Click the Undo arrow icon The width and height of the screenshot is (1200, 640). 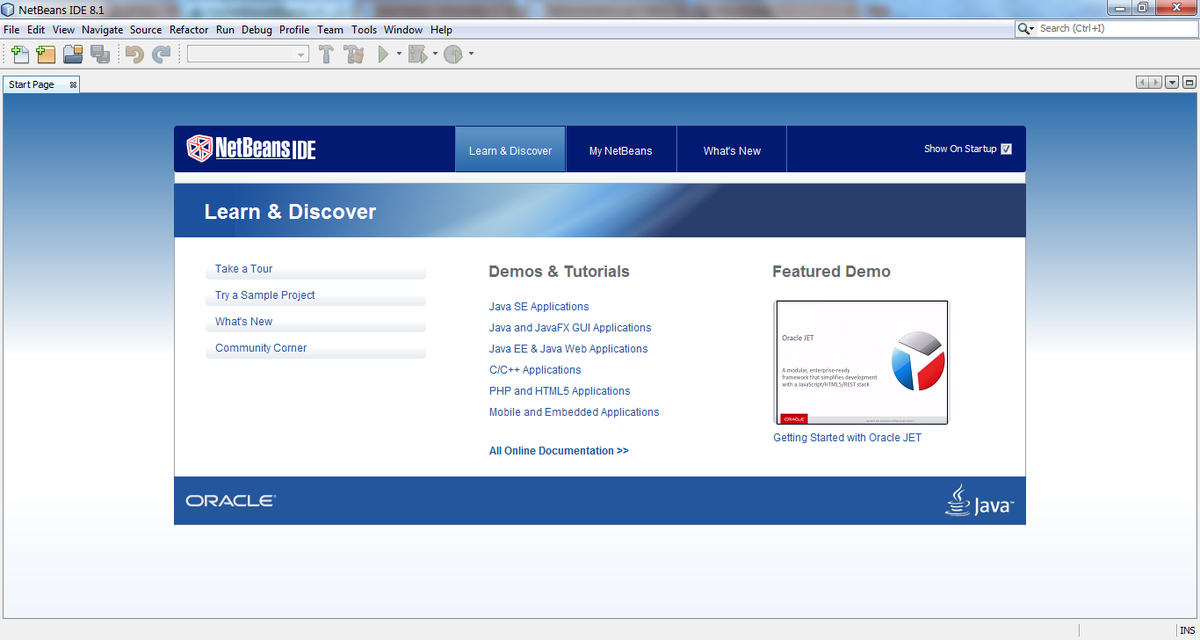(x=134, y=54)
